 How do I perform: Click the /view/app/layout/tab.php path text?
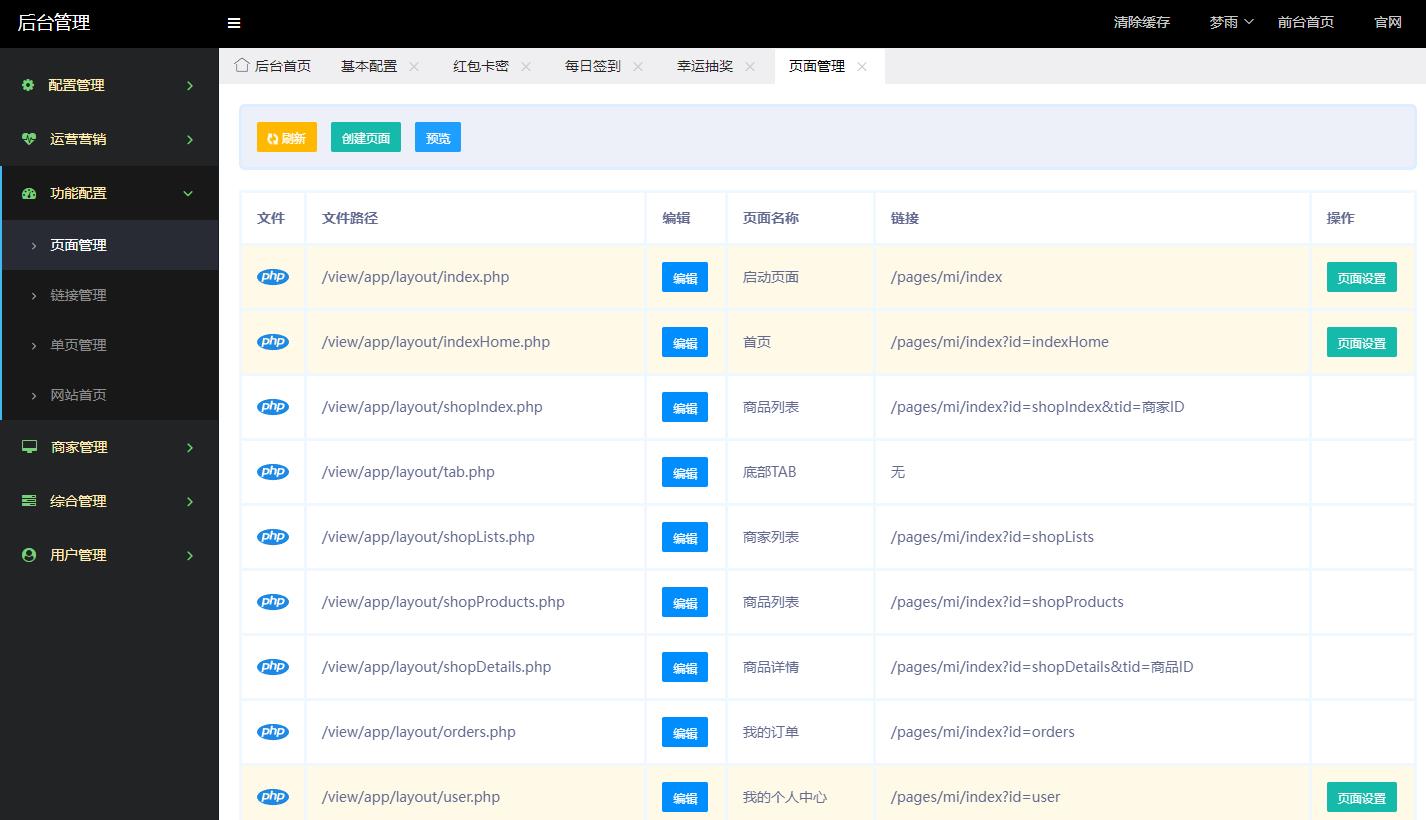[408, 472]
